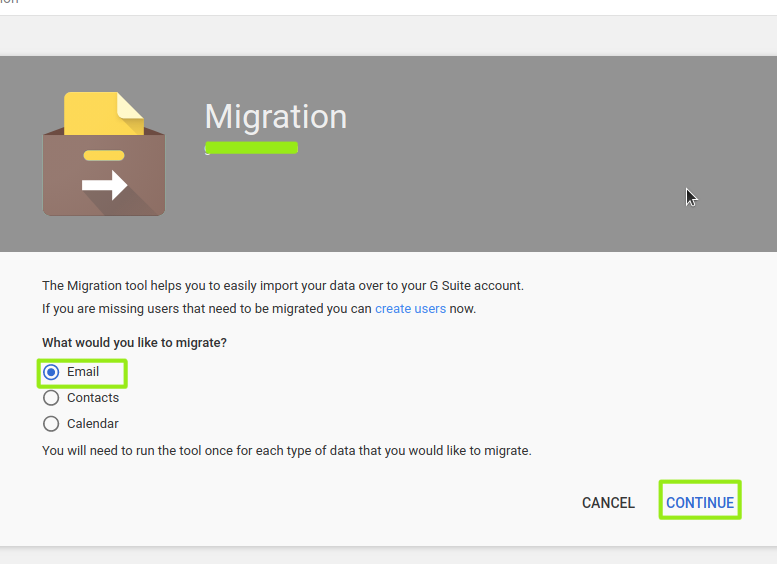Click the "Migration" heading title

[x=275, y=117]
